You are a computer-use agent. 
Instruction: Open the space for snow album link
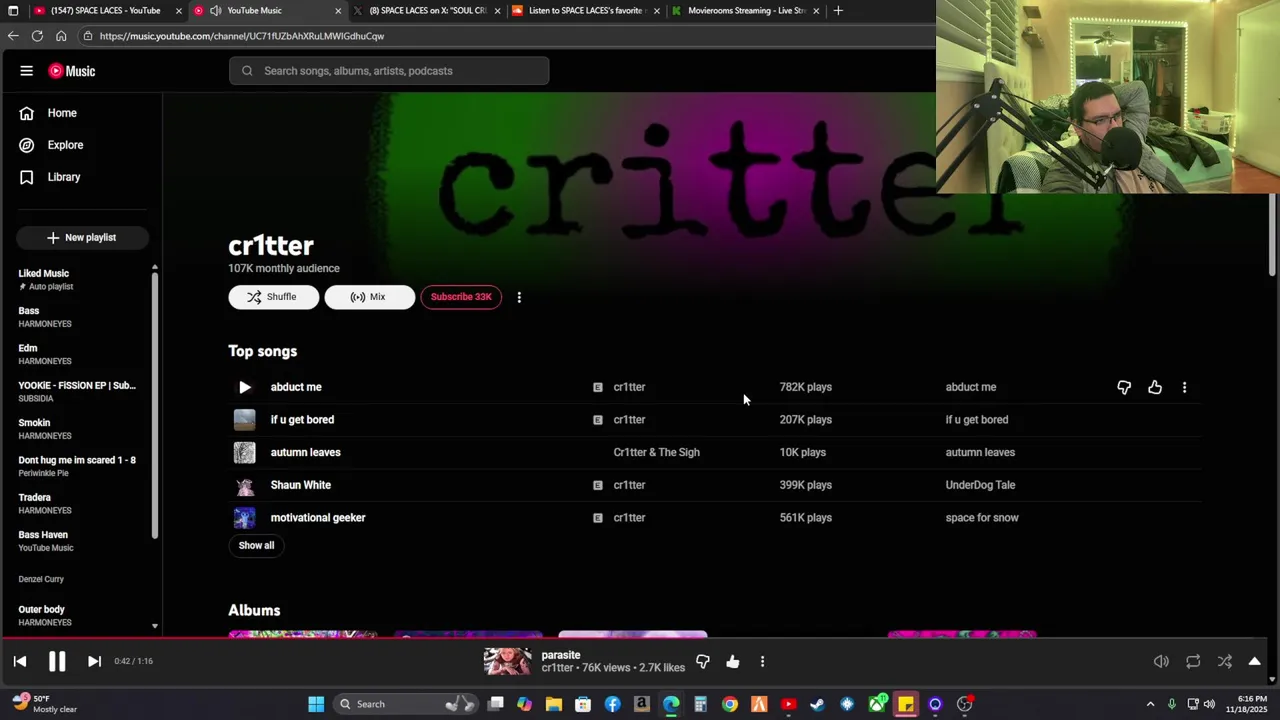(982, 518)
